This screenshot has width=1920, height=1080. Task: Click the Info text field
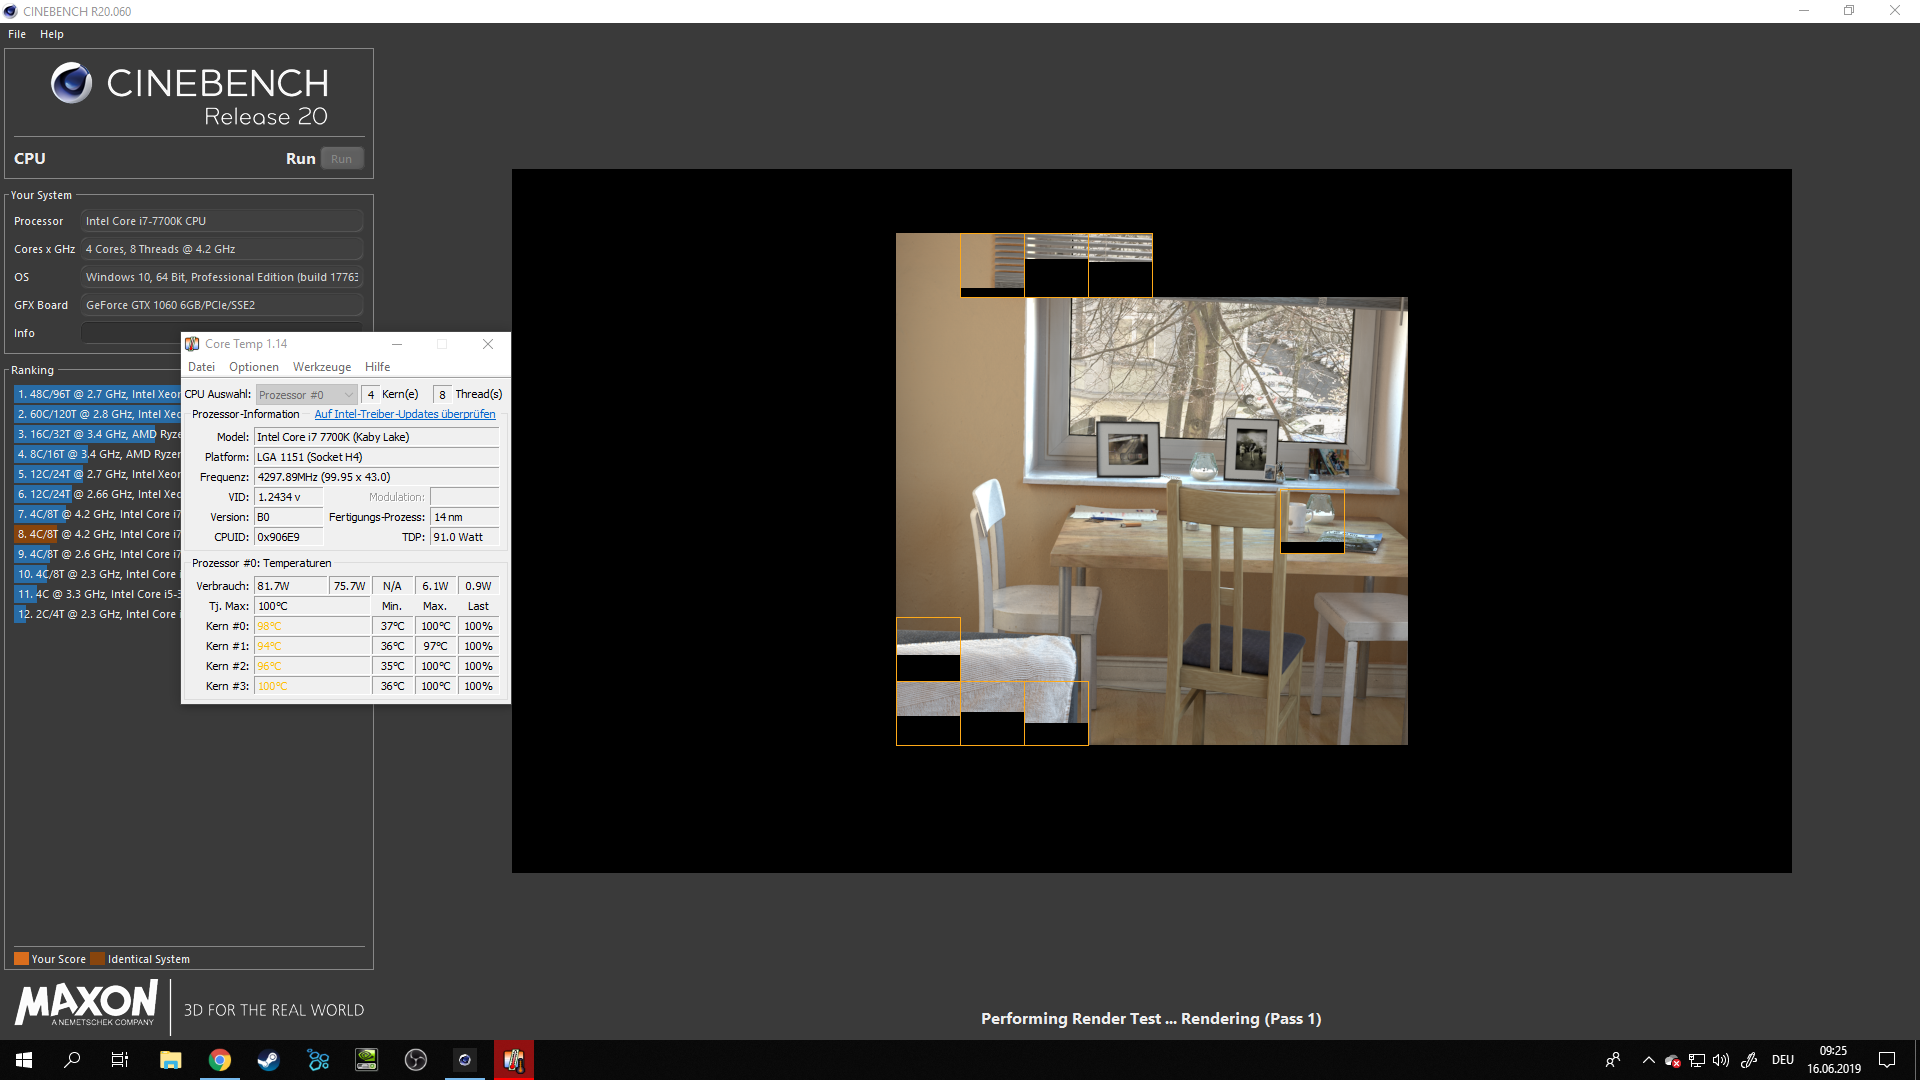130,333
